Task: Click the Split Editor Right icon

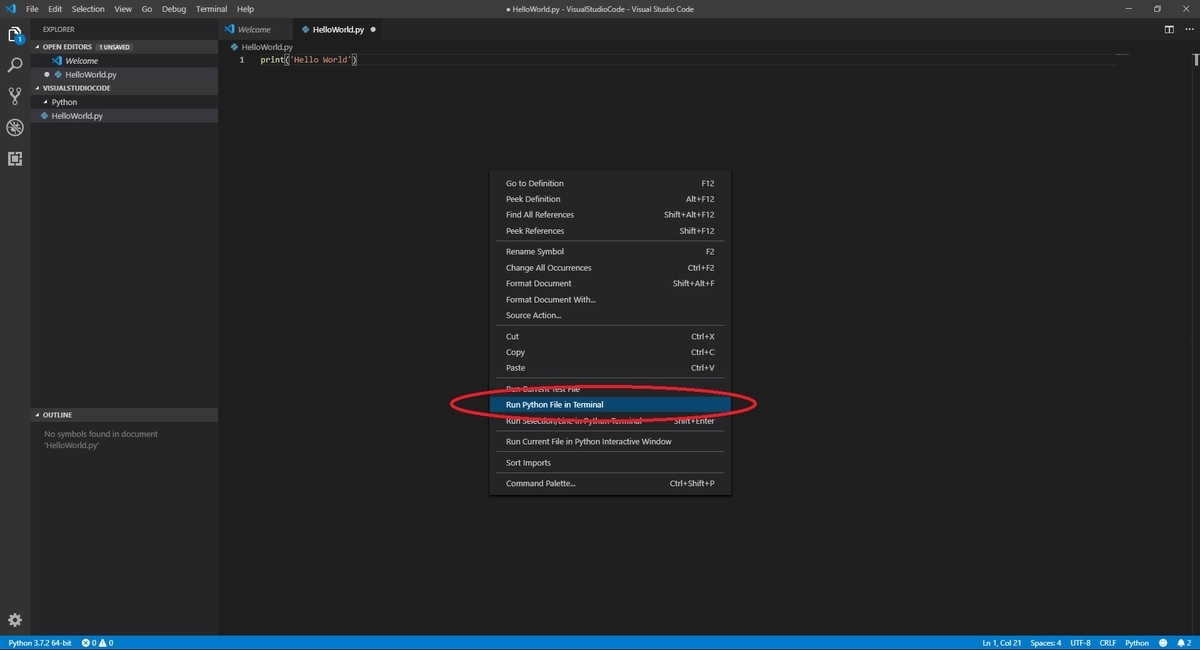Action: coord(1169,30)
